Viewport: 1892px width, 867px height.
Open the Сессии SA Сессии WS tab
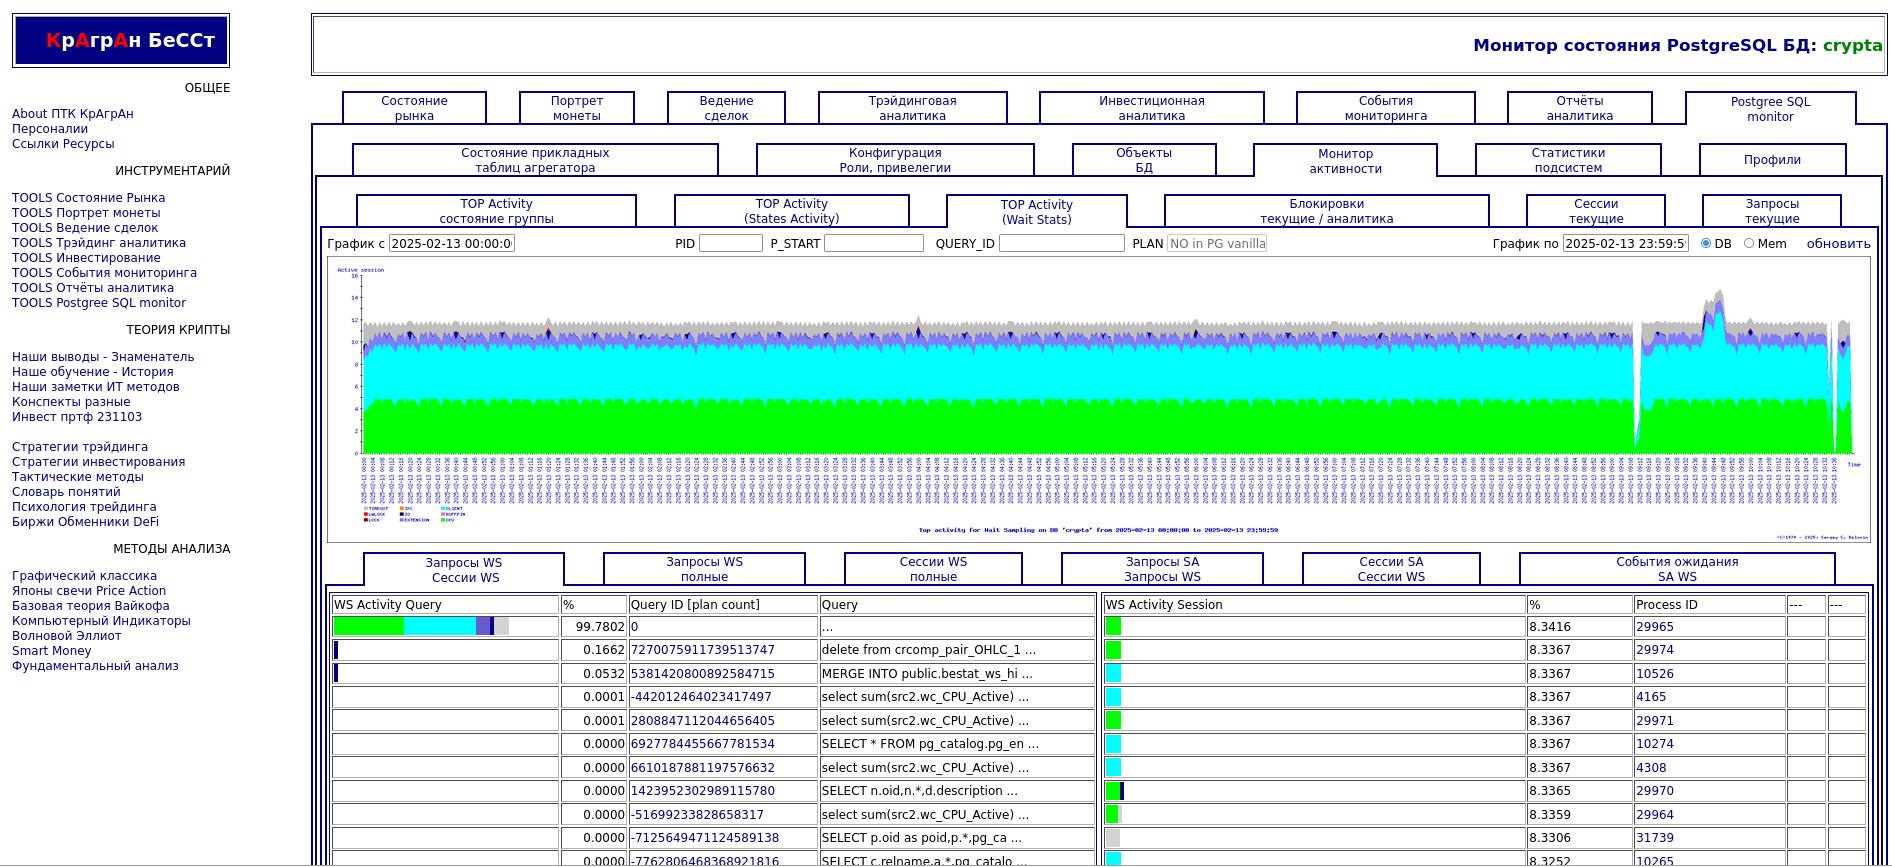[1390, 569]
